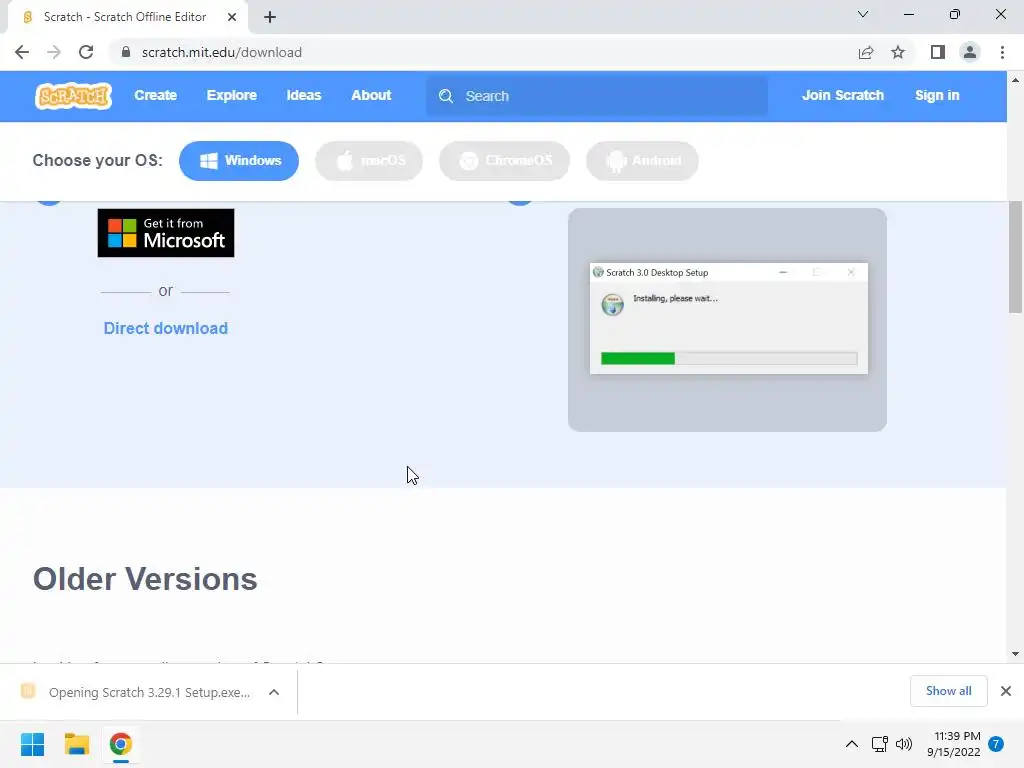Viewport: 1024px width, 768px height.
Task: Open Chrome three-dot menu
Action: pyautogui.click(x=1002, y=52)
